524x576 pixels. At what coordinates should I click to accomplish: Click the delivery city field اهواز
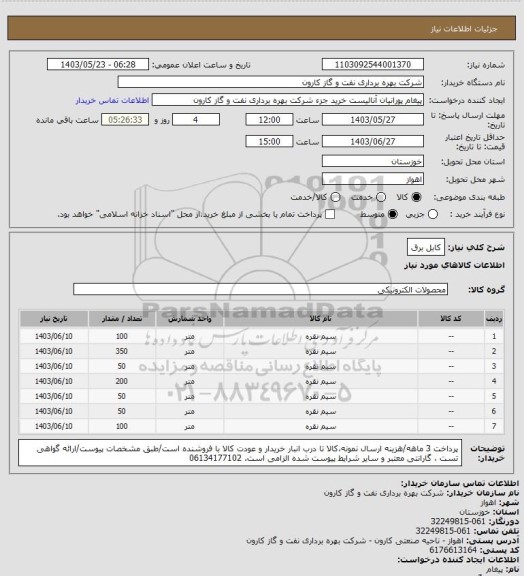click(x=373, y=179)
